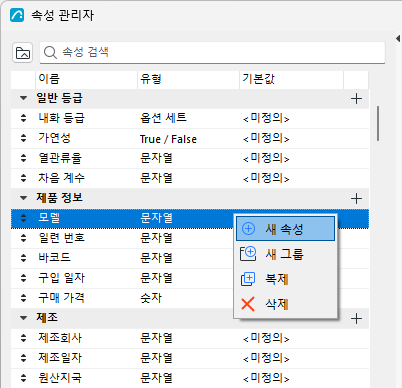Click the red X 삭제 icon in context menu
The height and width of the screenshot is (388, 402).
[248, 304]
